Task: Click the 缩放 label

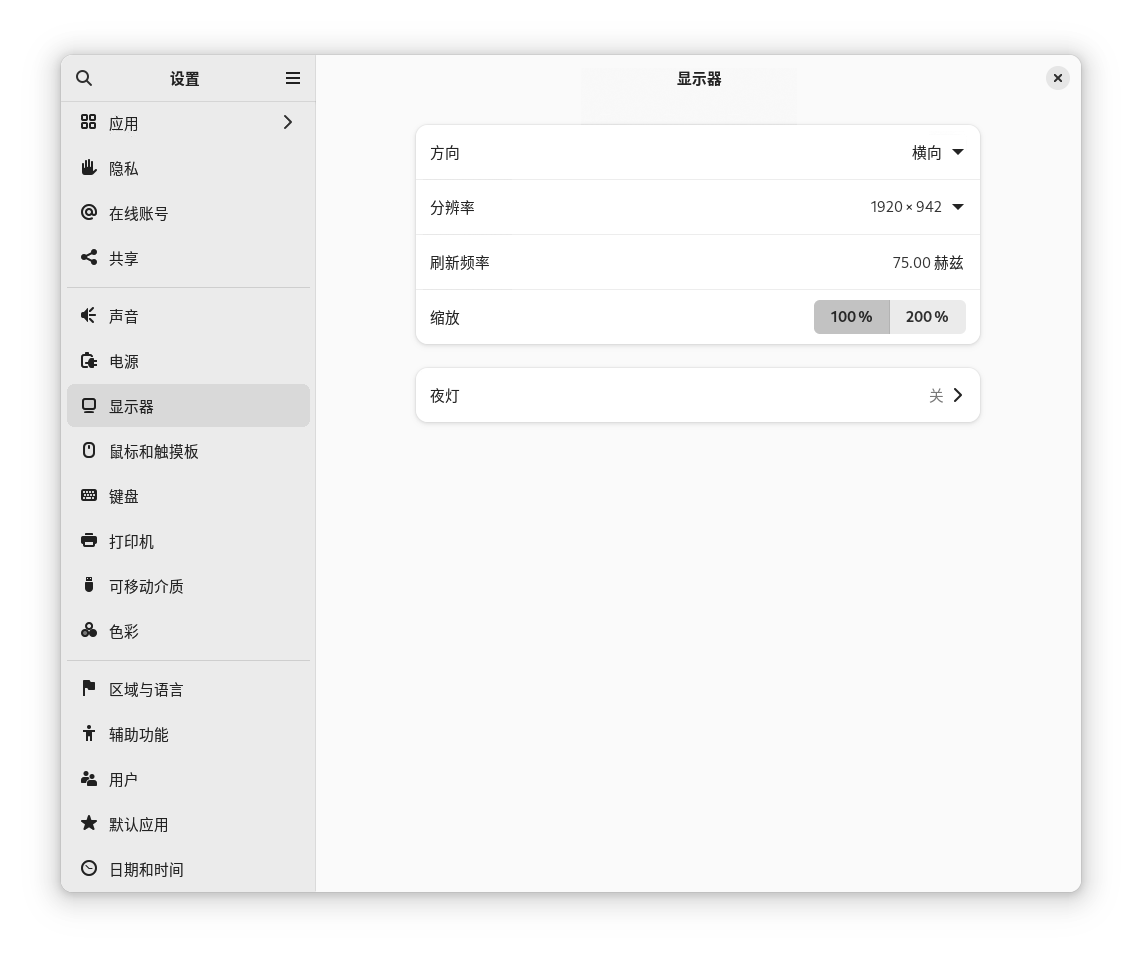Action: tap(445, 317)
